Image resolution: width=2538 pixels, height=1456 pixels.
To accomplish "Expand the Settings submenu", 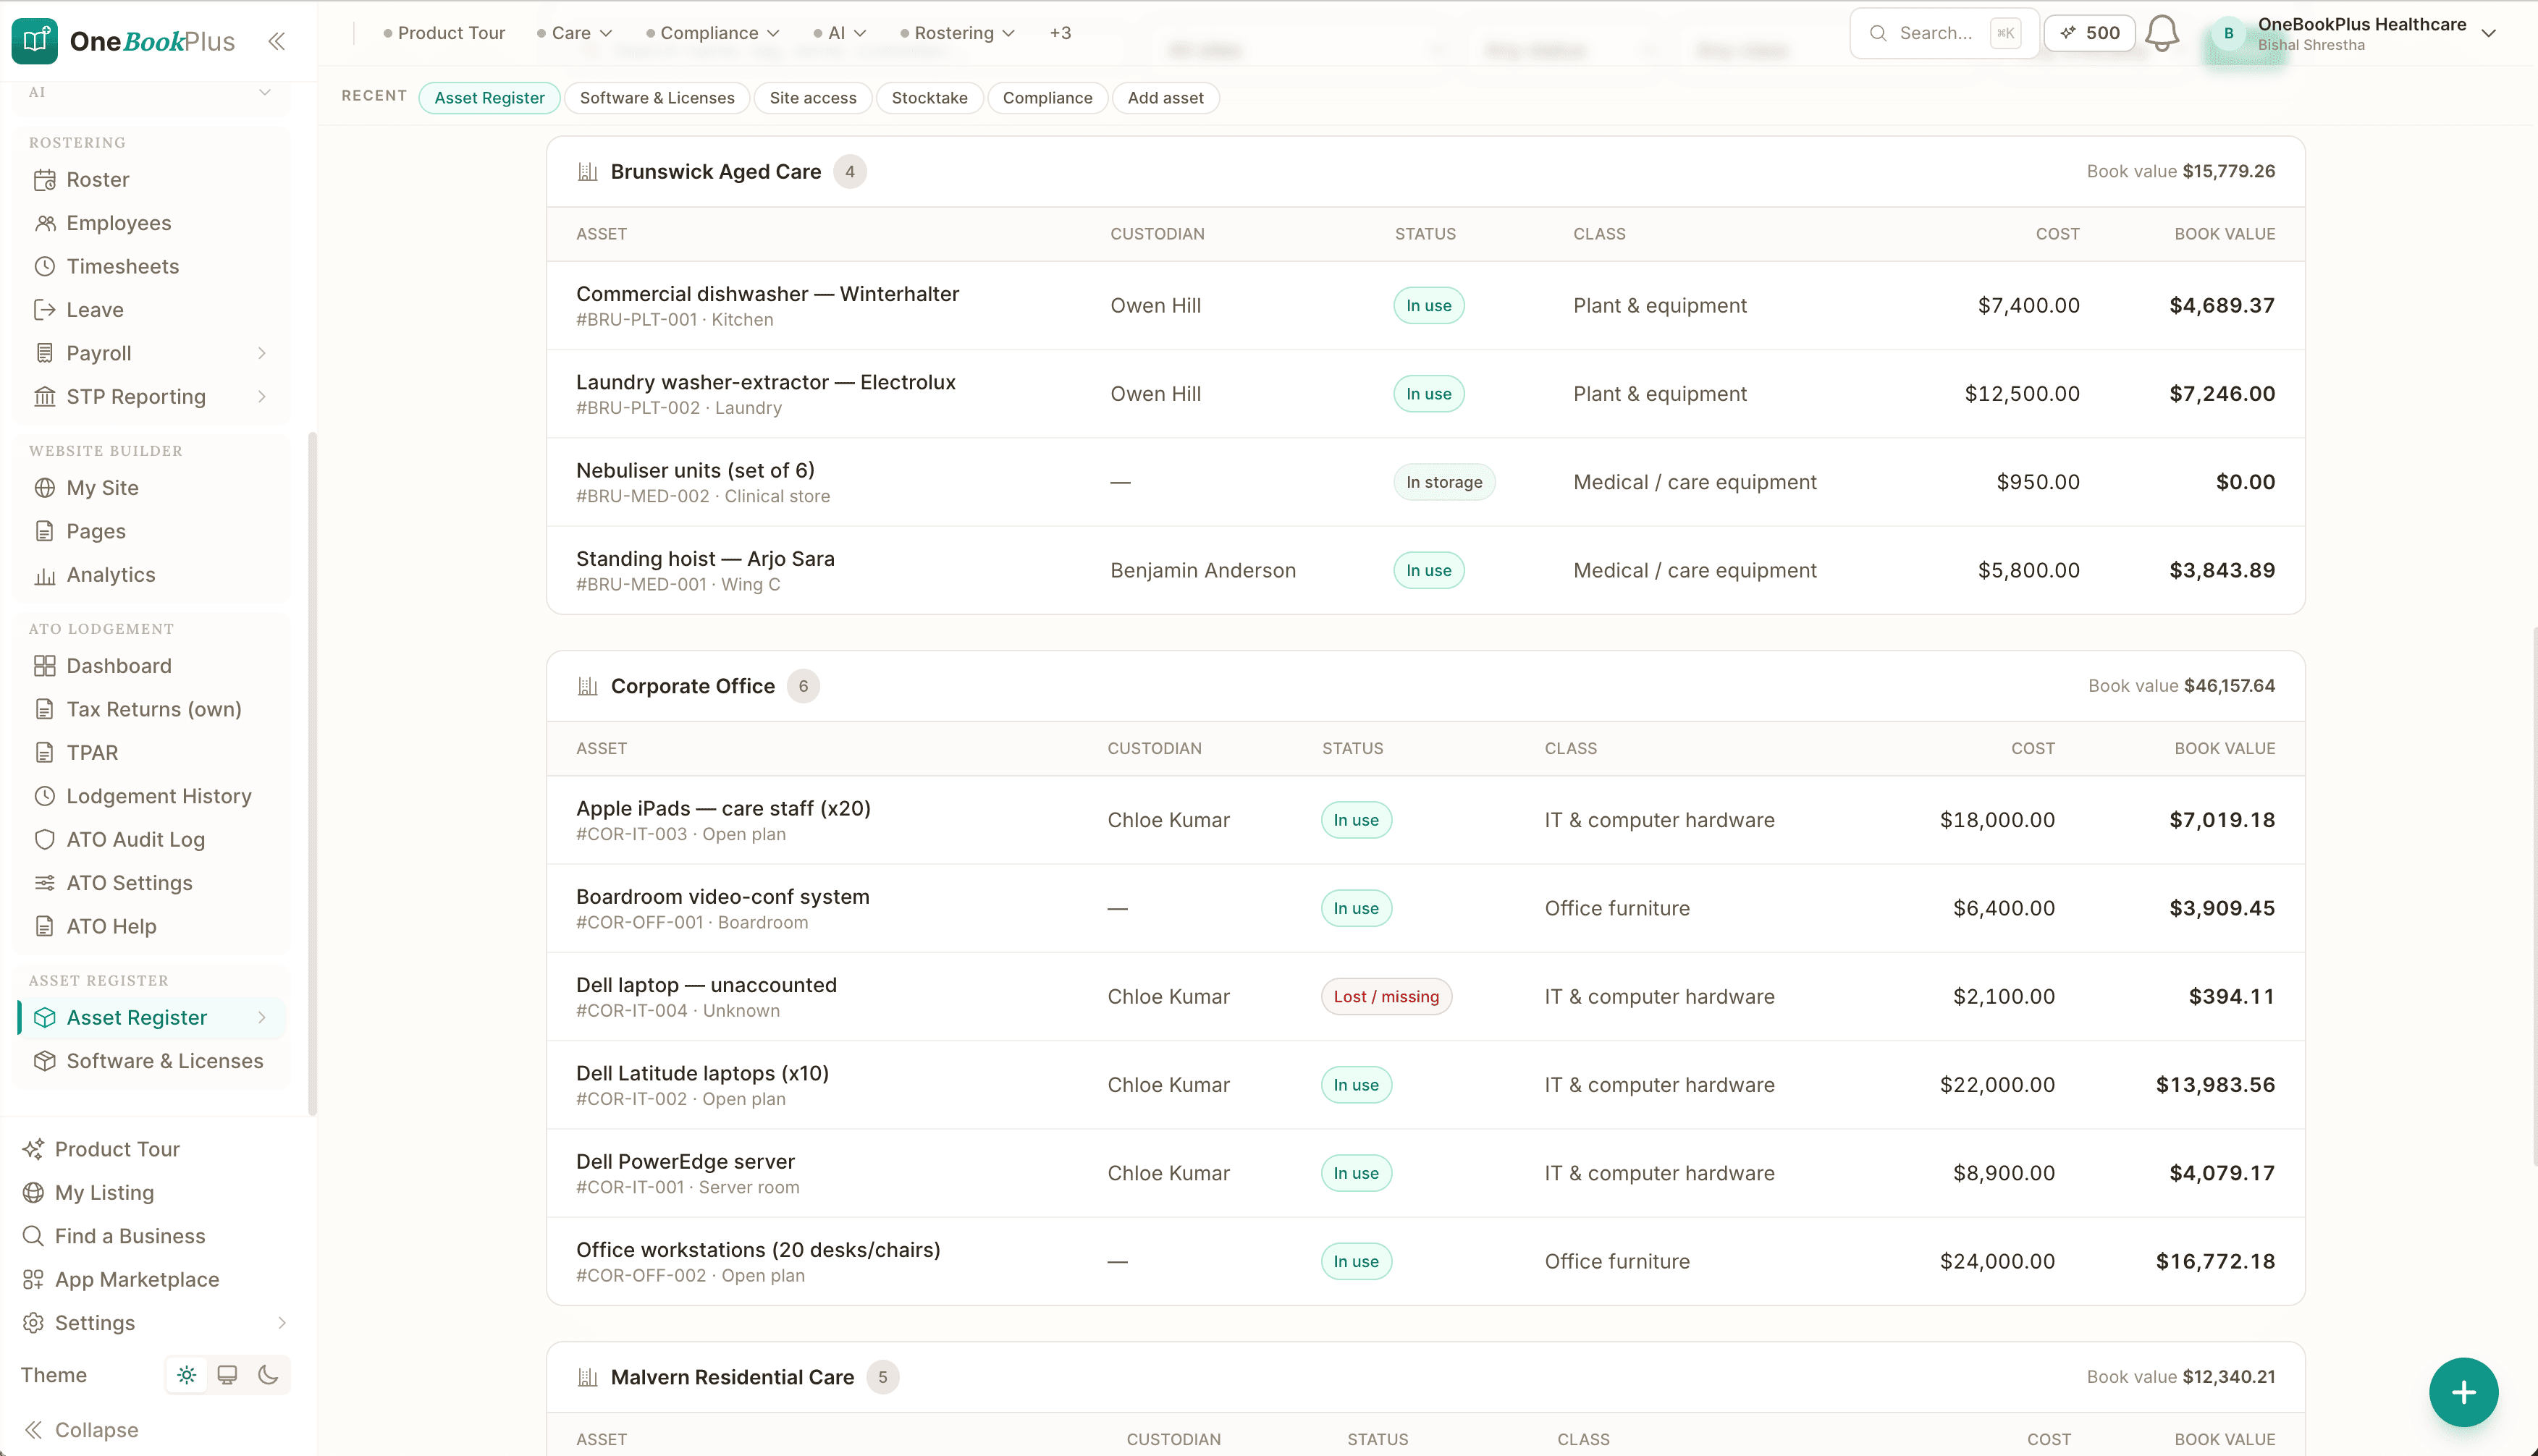I will 282,1323.
